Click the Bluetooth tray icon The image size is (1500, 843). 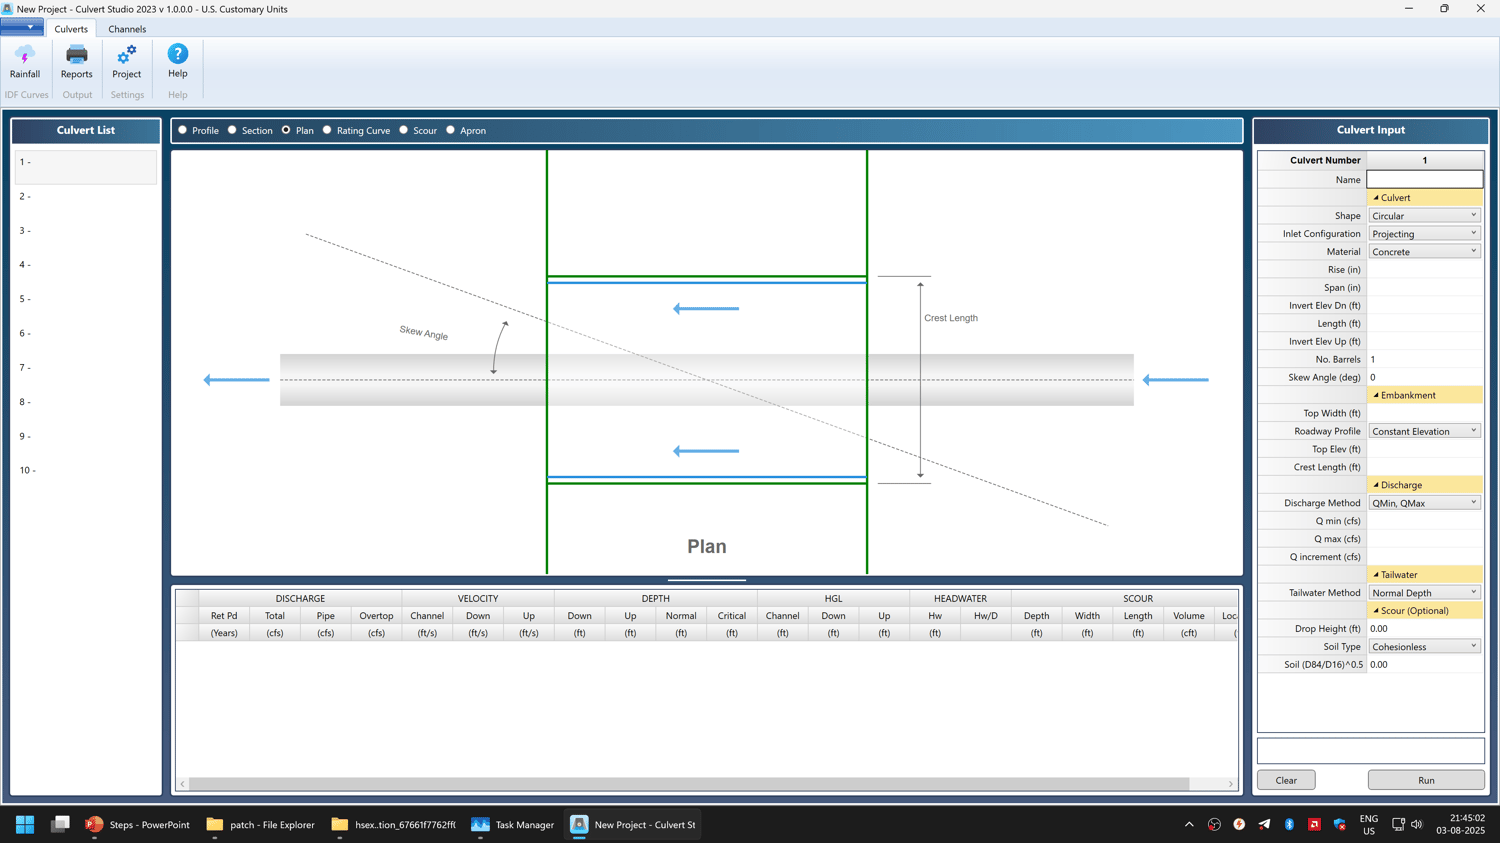pyautogui.click(x=1290, y=825)
